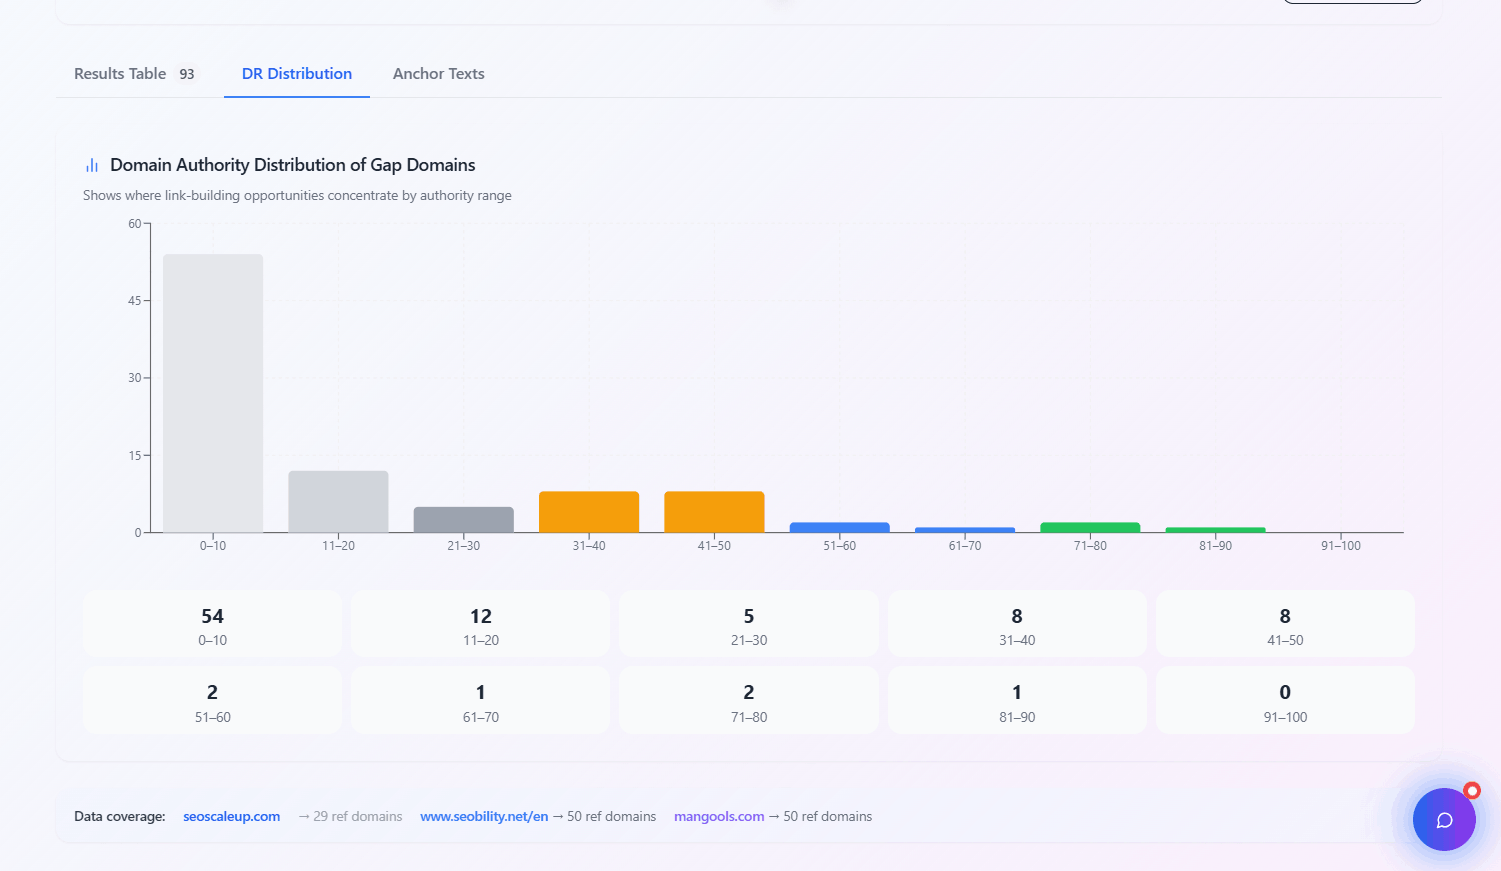Click the 0 count card for 91–100
The height and width of the screenshot is (871, 1501).
click(1285, 699)
